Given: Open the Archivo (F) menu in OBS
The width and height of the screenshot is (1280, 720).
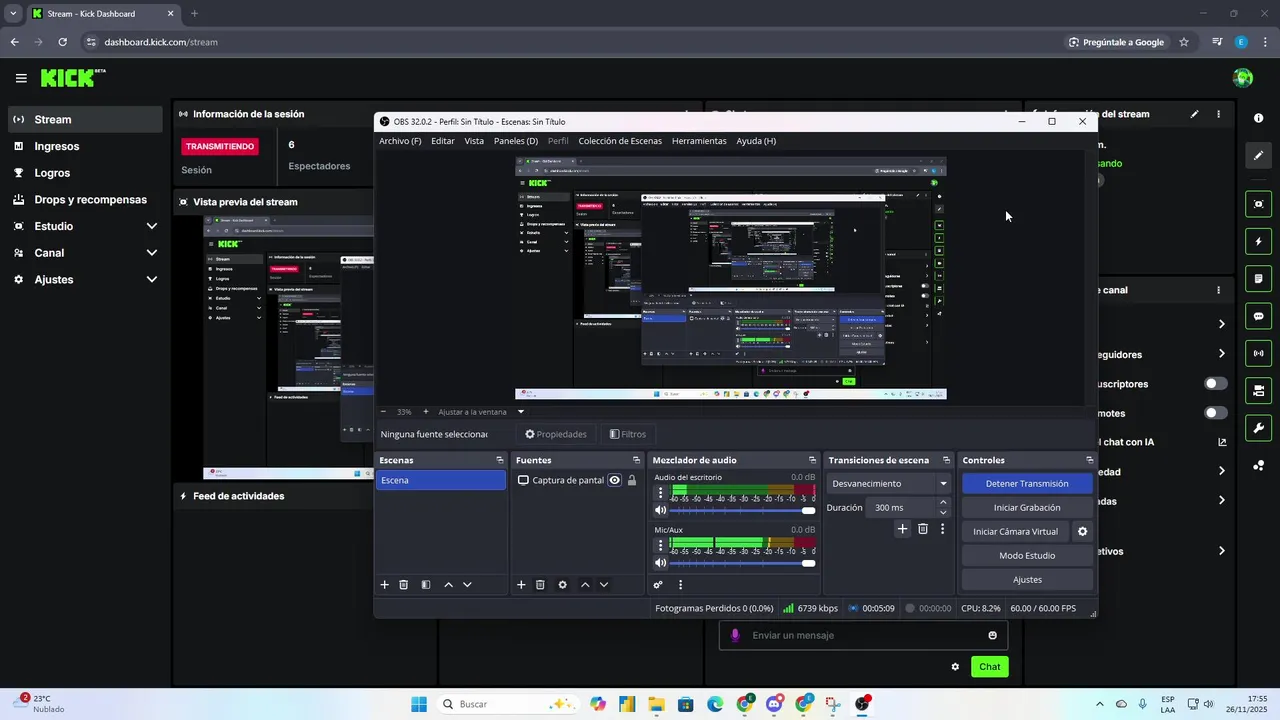Looking at the screenshot, I should click(x=400, y=141).
